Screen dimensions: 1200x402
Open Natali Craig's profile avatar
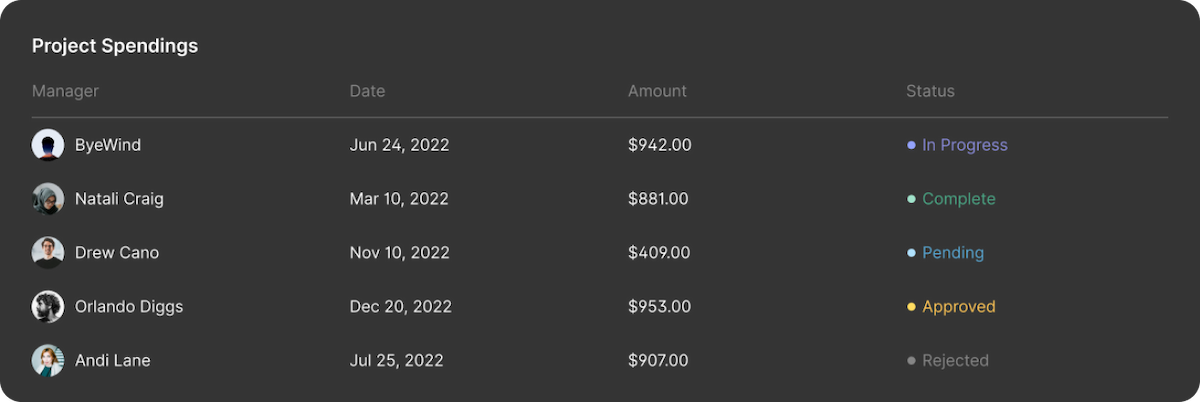pos(48,199)
